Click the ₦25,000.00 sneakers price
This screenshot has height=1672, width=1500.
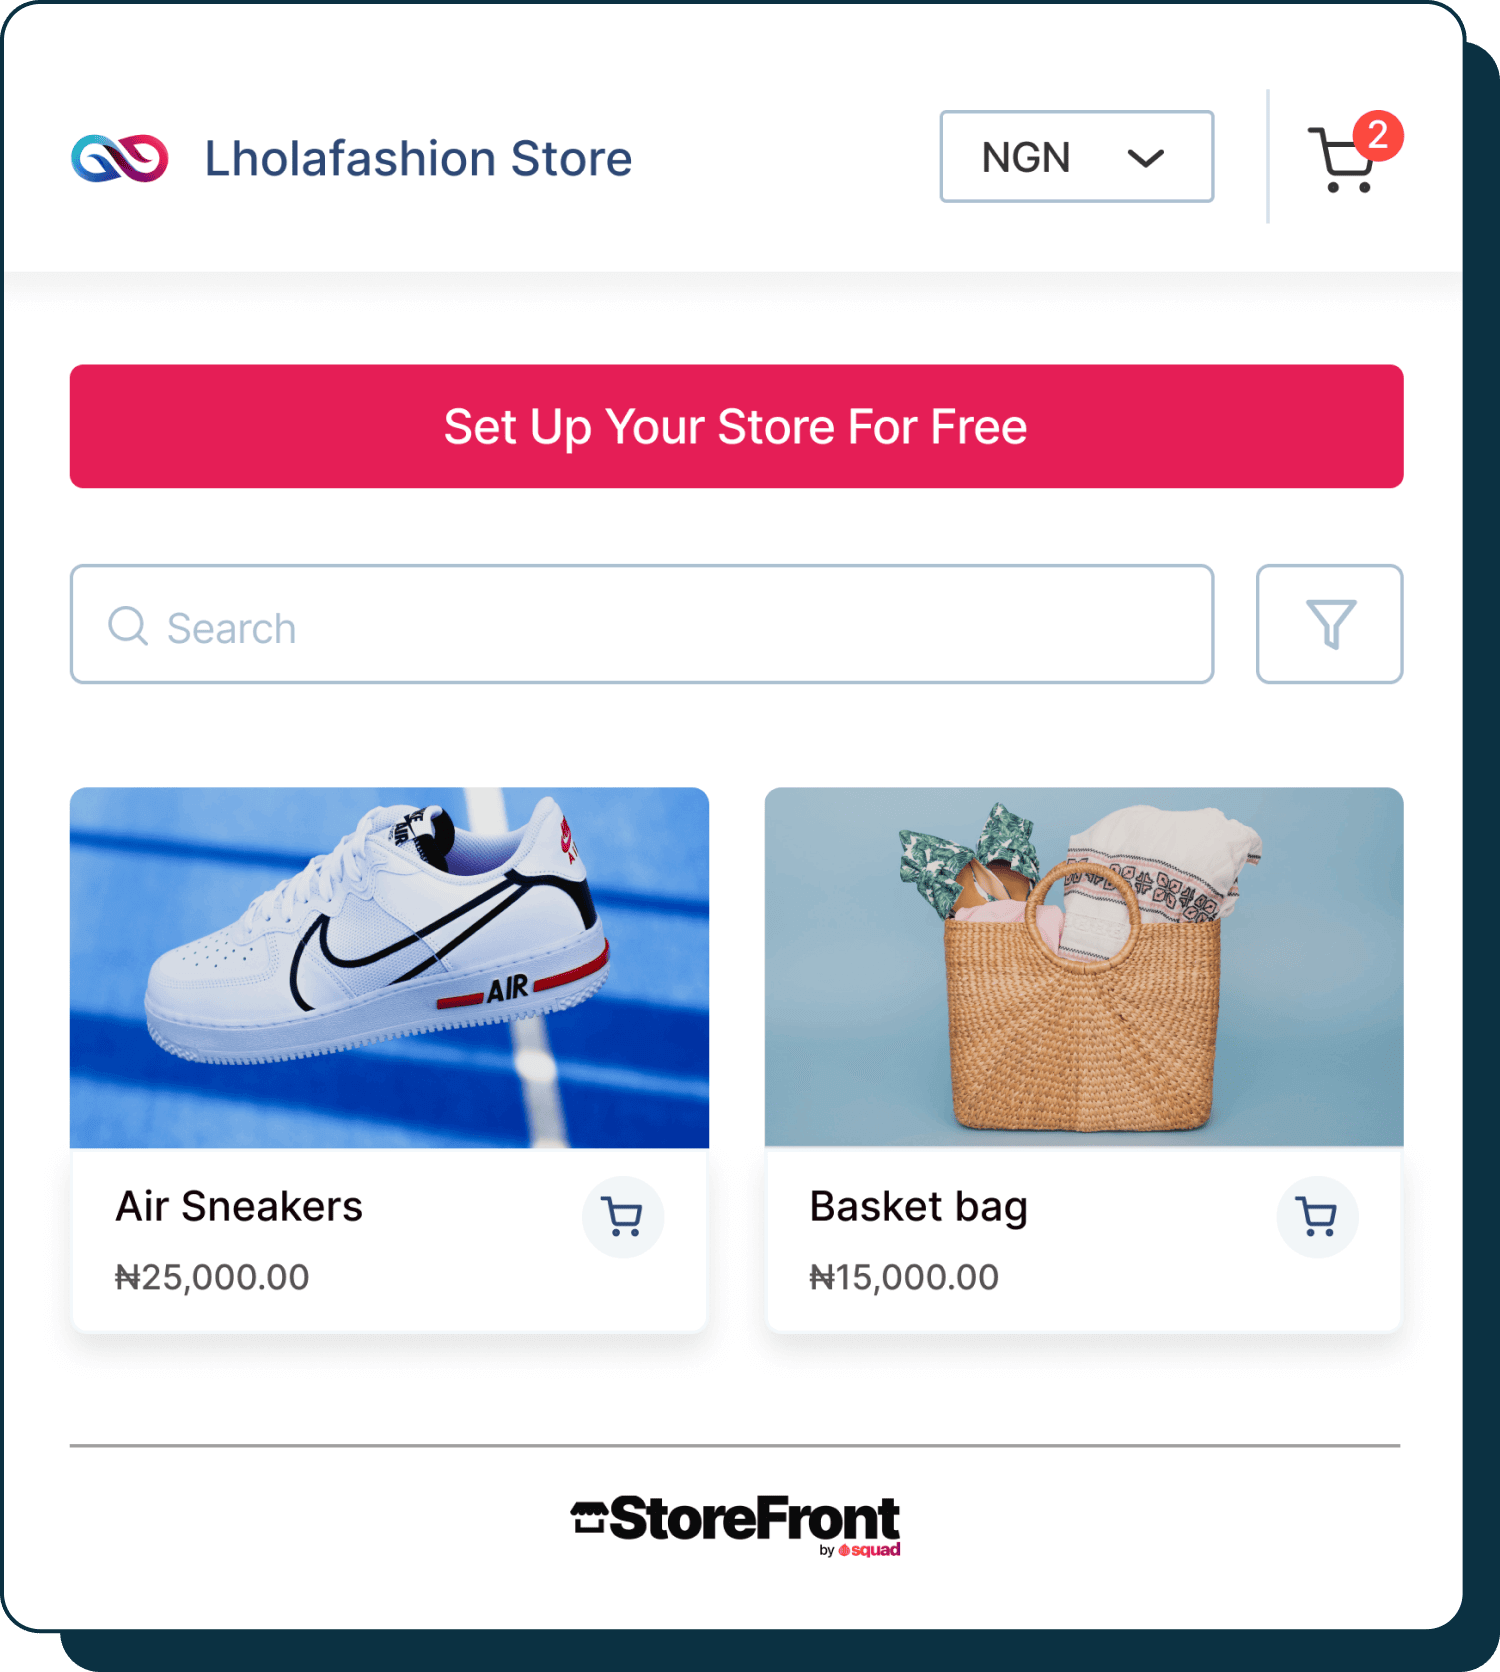point(212,1277)
